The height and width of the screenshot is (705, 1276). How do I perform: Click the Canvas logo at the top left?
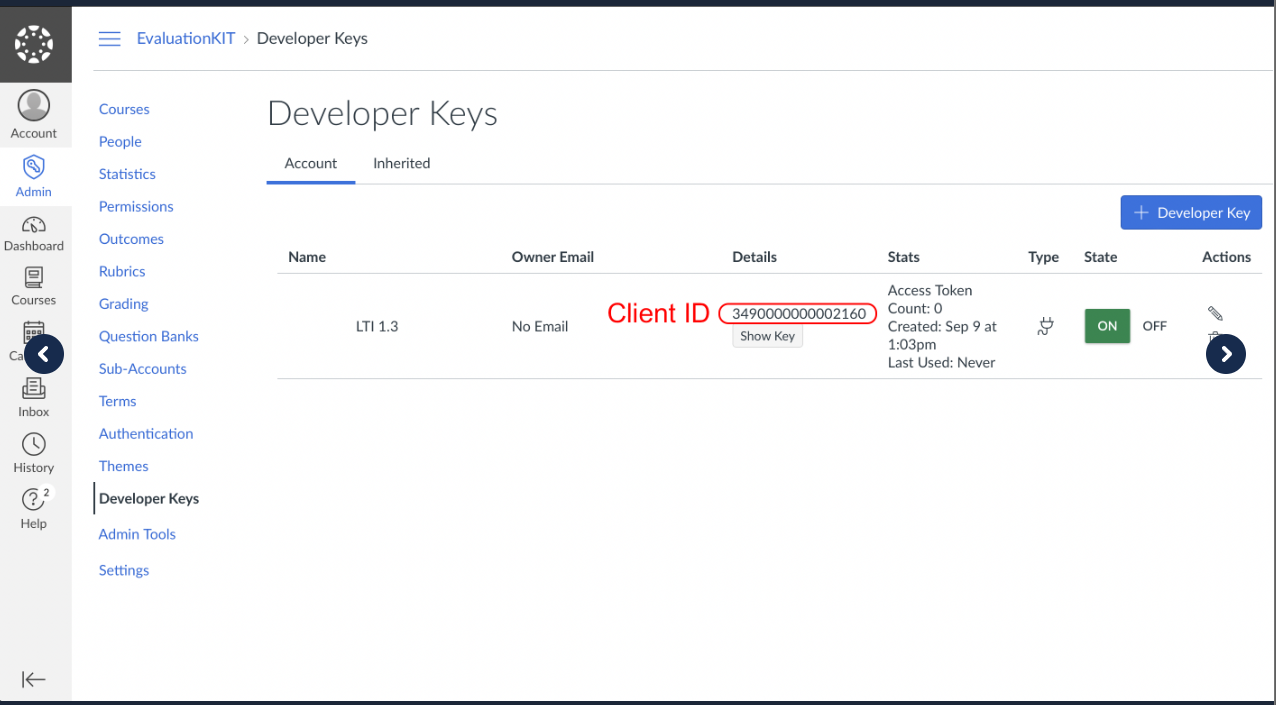pyautogui.click(x=34, y=44)
